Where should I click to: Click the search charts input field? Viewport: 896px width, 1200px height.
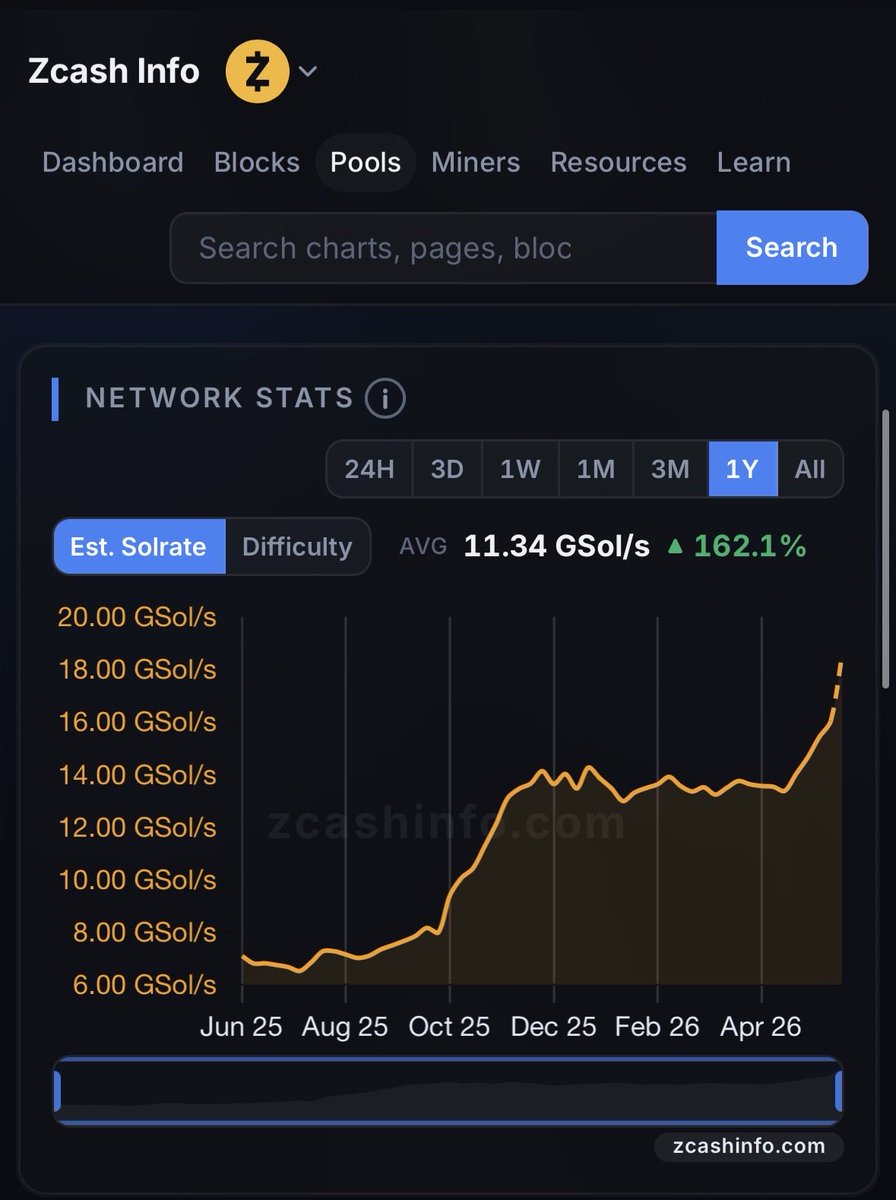444,248
